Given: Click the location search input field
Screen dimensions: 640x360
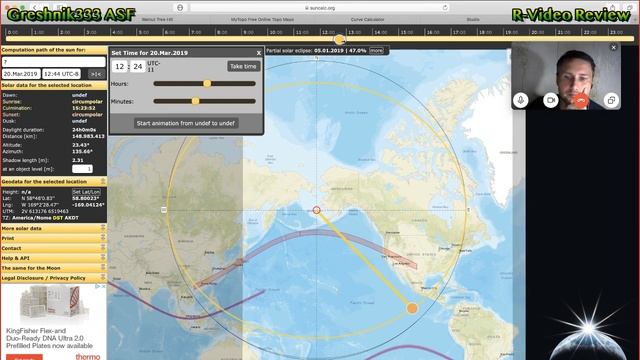Looking at the screenshot, I should pyautogui.click(x=53, y=62).
